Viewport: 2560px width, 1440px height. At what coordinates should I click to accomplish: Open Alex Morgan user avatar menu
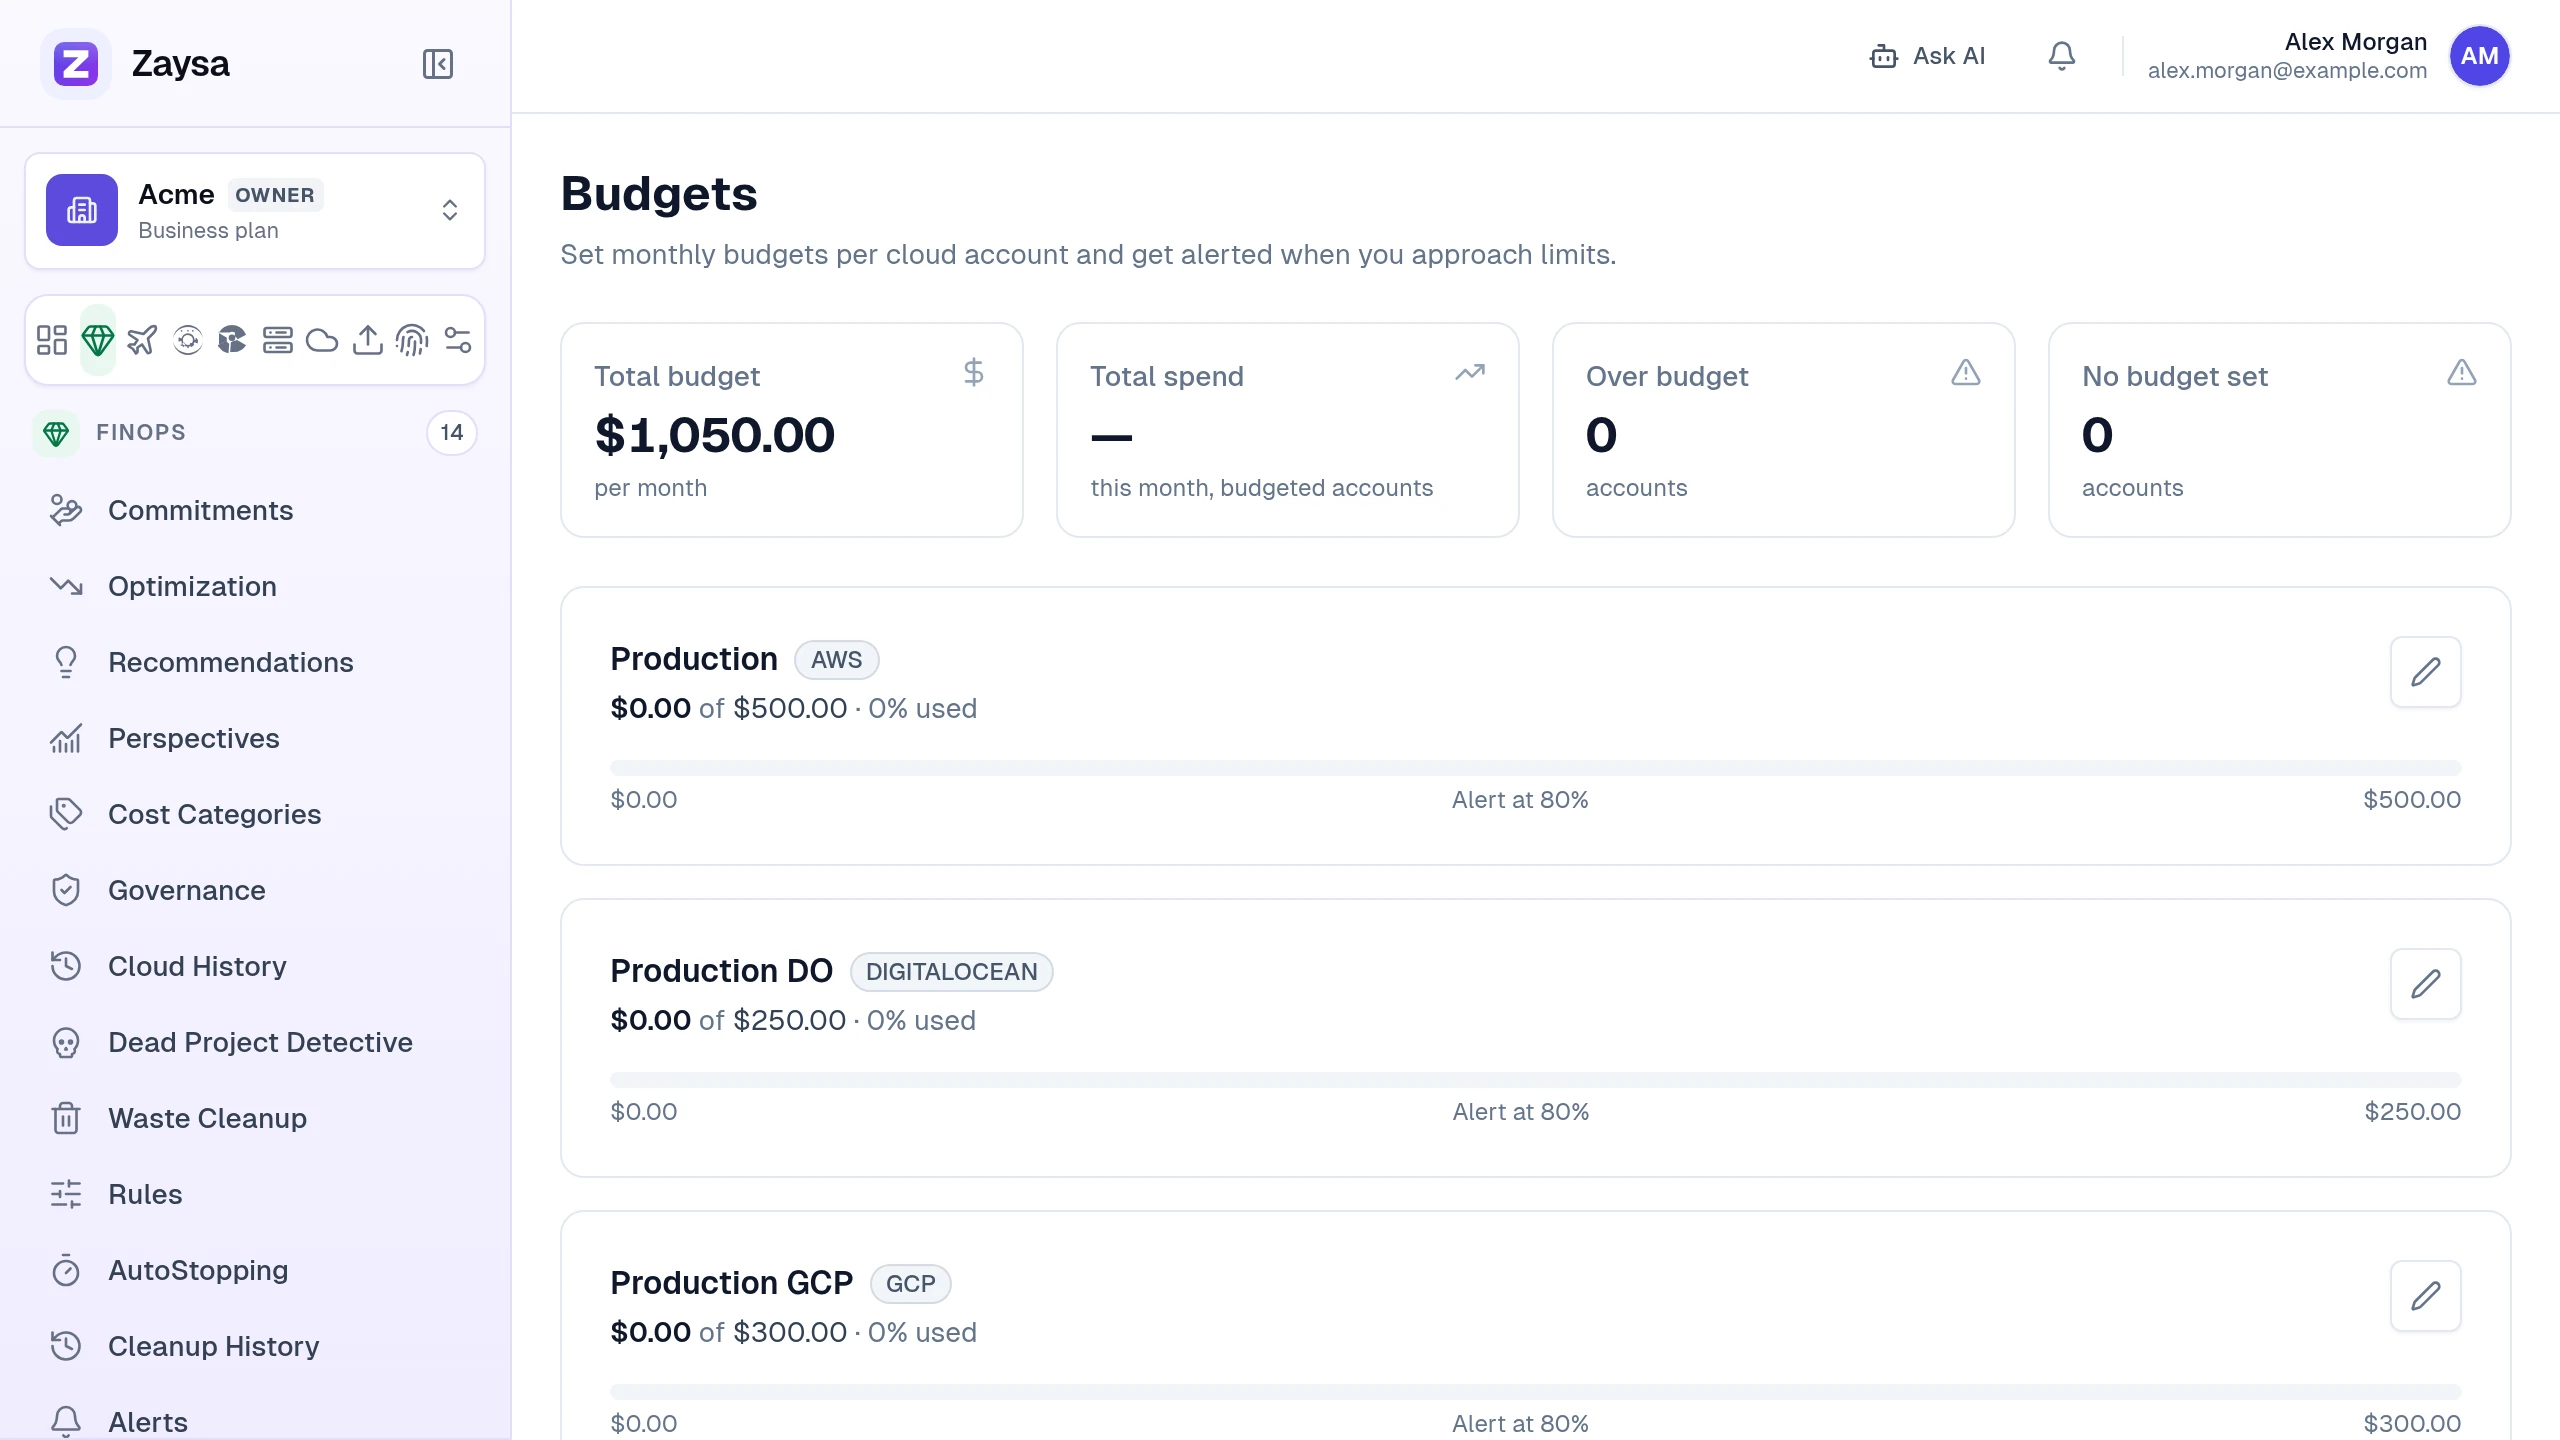(x=2479, y=56)
